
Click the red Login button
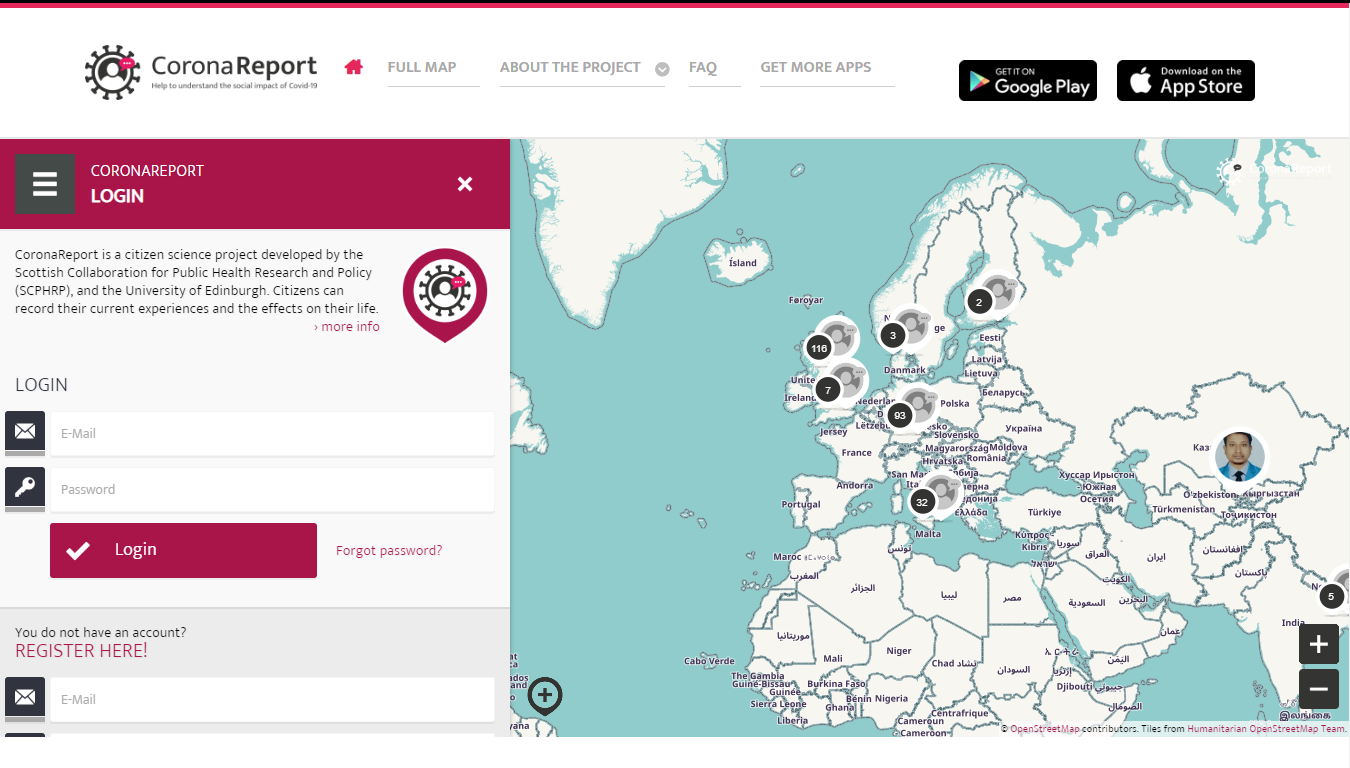pos(183,550)
